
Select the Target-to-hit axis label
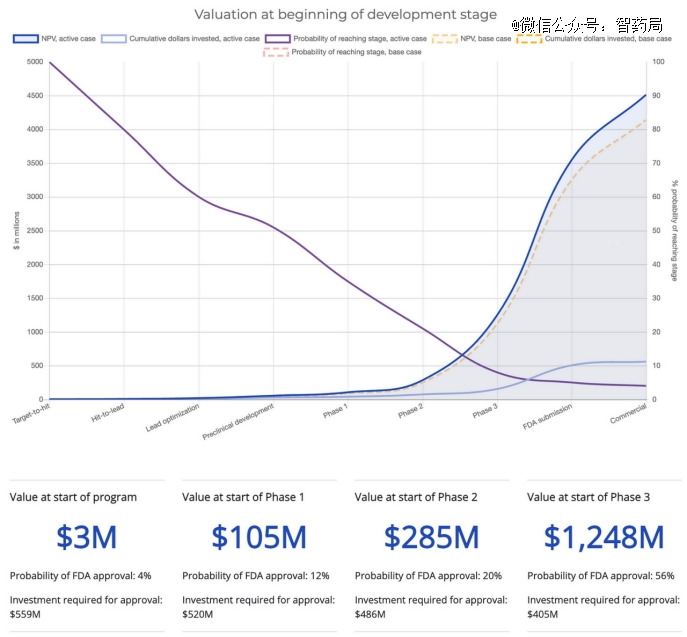tap(32, 414)
